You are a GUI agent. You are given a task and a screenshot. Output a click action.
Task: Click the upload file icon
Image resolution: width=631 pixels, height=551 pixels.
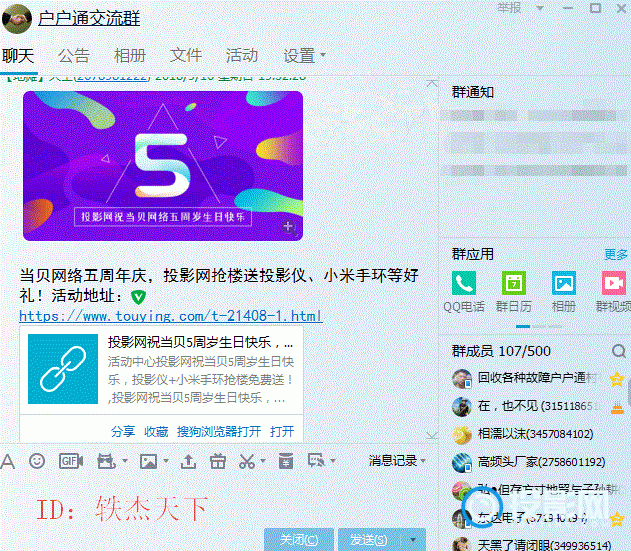(x=188, y=461)
